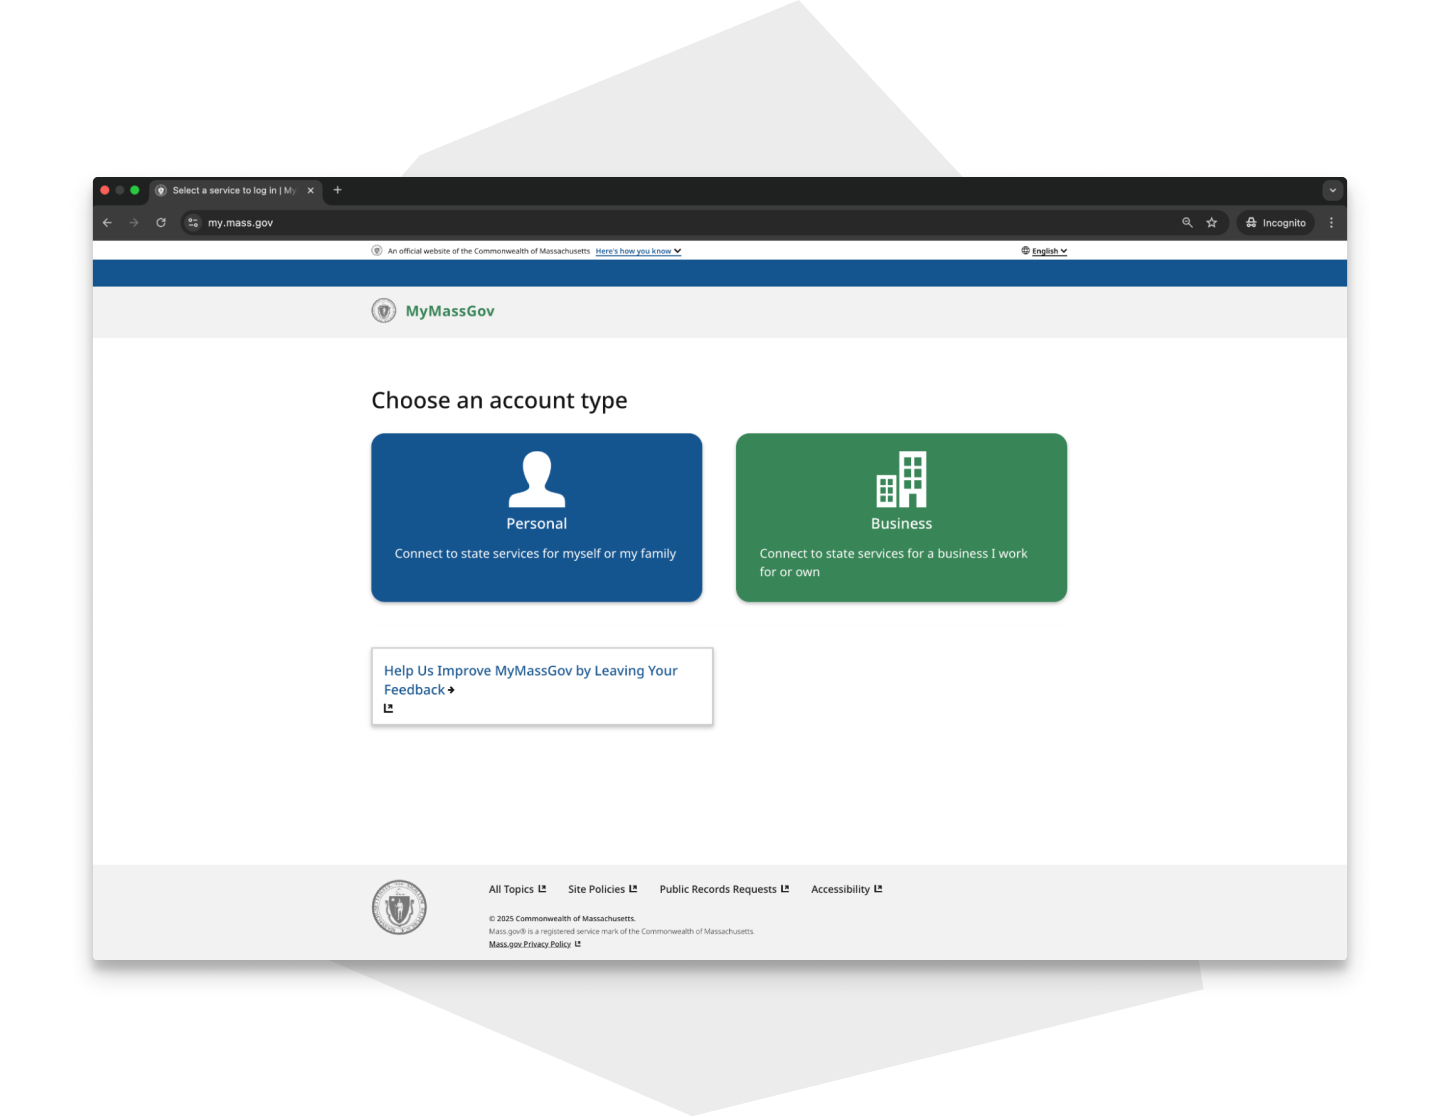1440x1117 pixels.
Task: Open the Accessibility footer link
Action: 846,889
